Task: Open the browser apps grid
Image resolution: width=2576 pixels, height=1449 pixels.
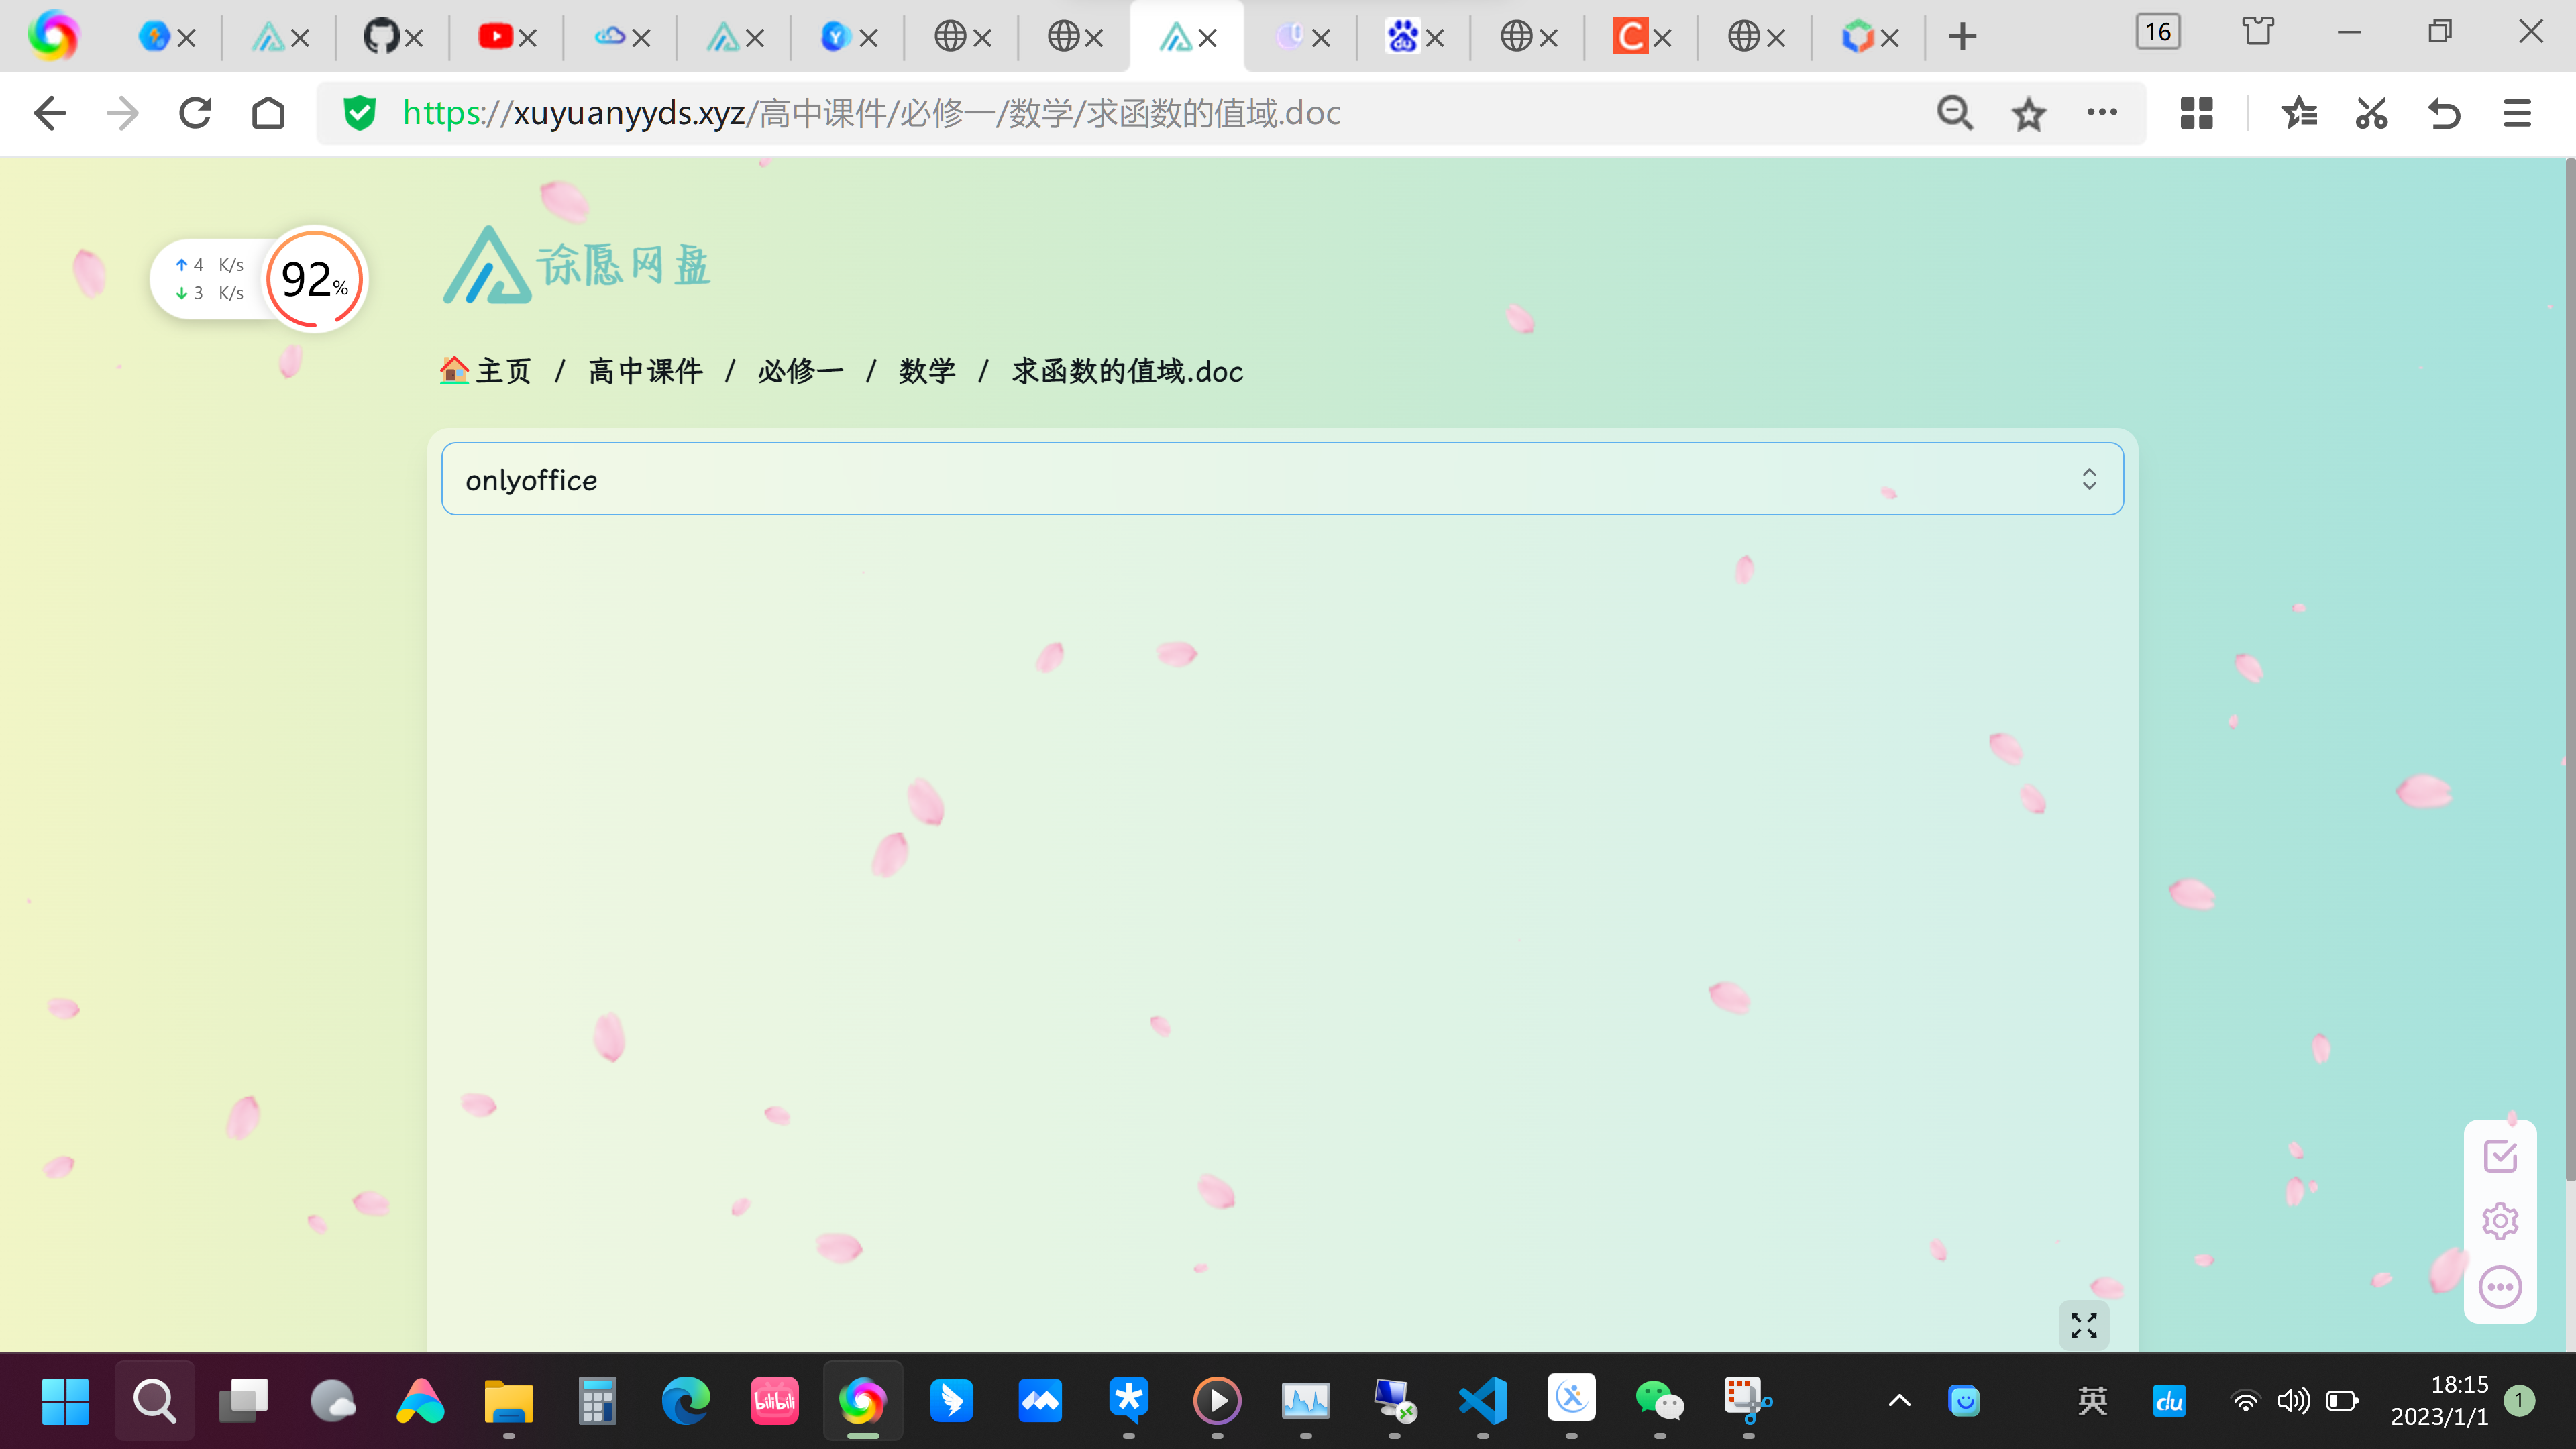Action: (x=2196, y=113)
